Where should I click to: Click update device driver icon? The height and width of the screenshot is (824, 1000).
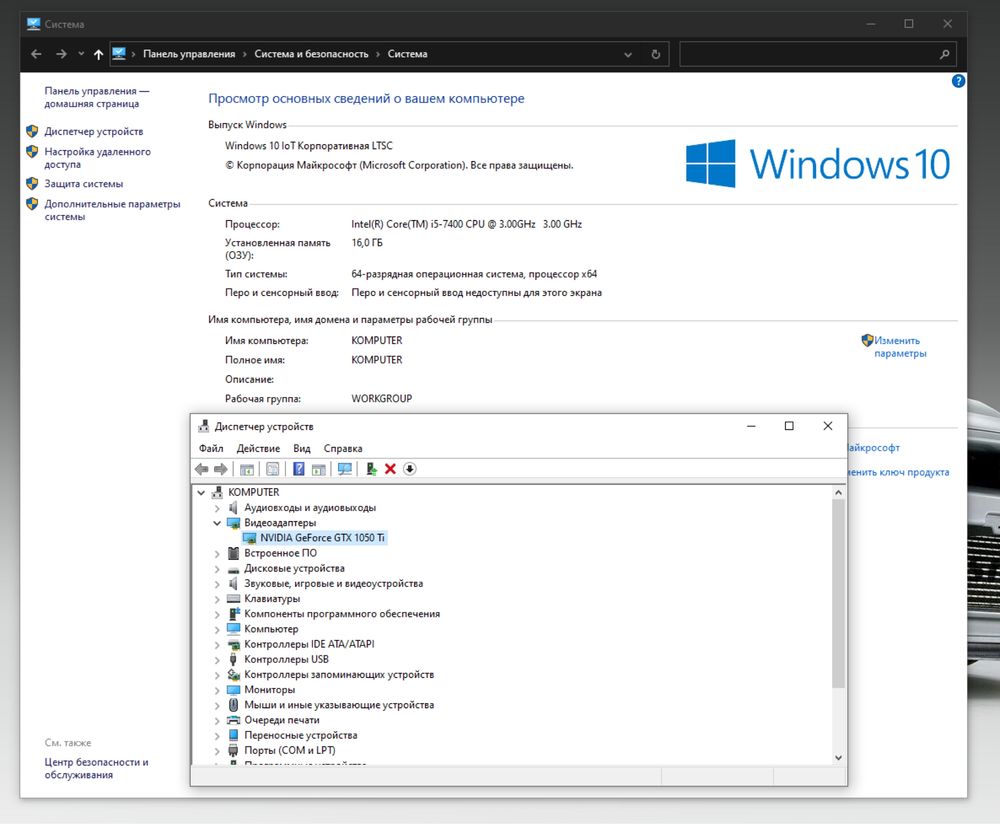tap(371, 469)
